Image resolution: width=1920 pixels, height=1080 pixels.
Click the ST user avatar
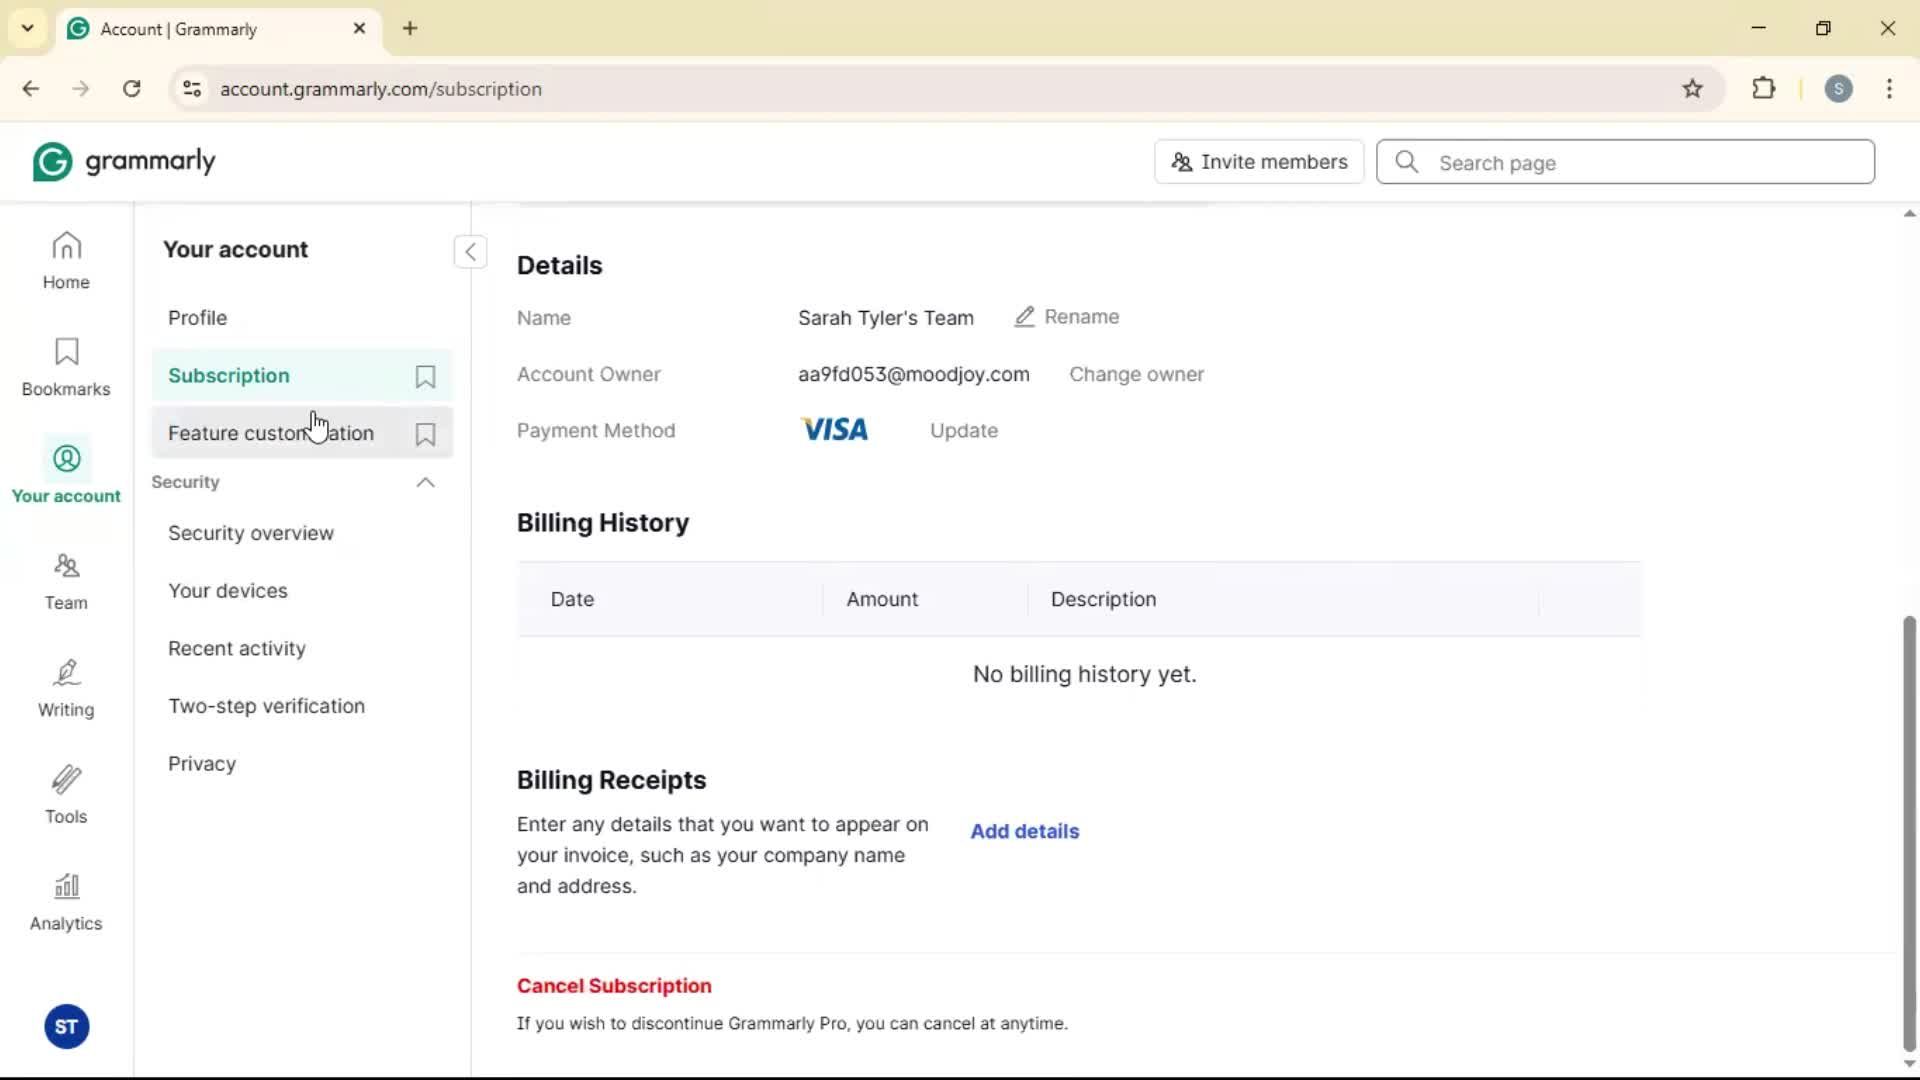pyautogui.click(x=67, y=1027)
